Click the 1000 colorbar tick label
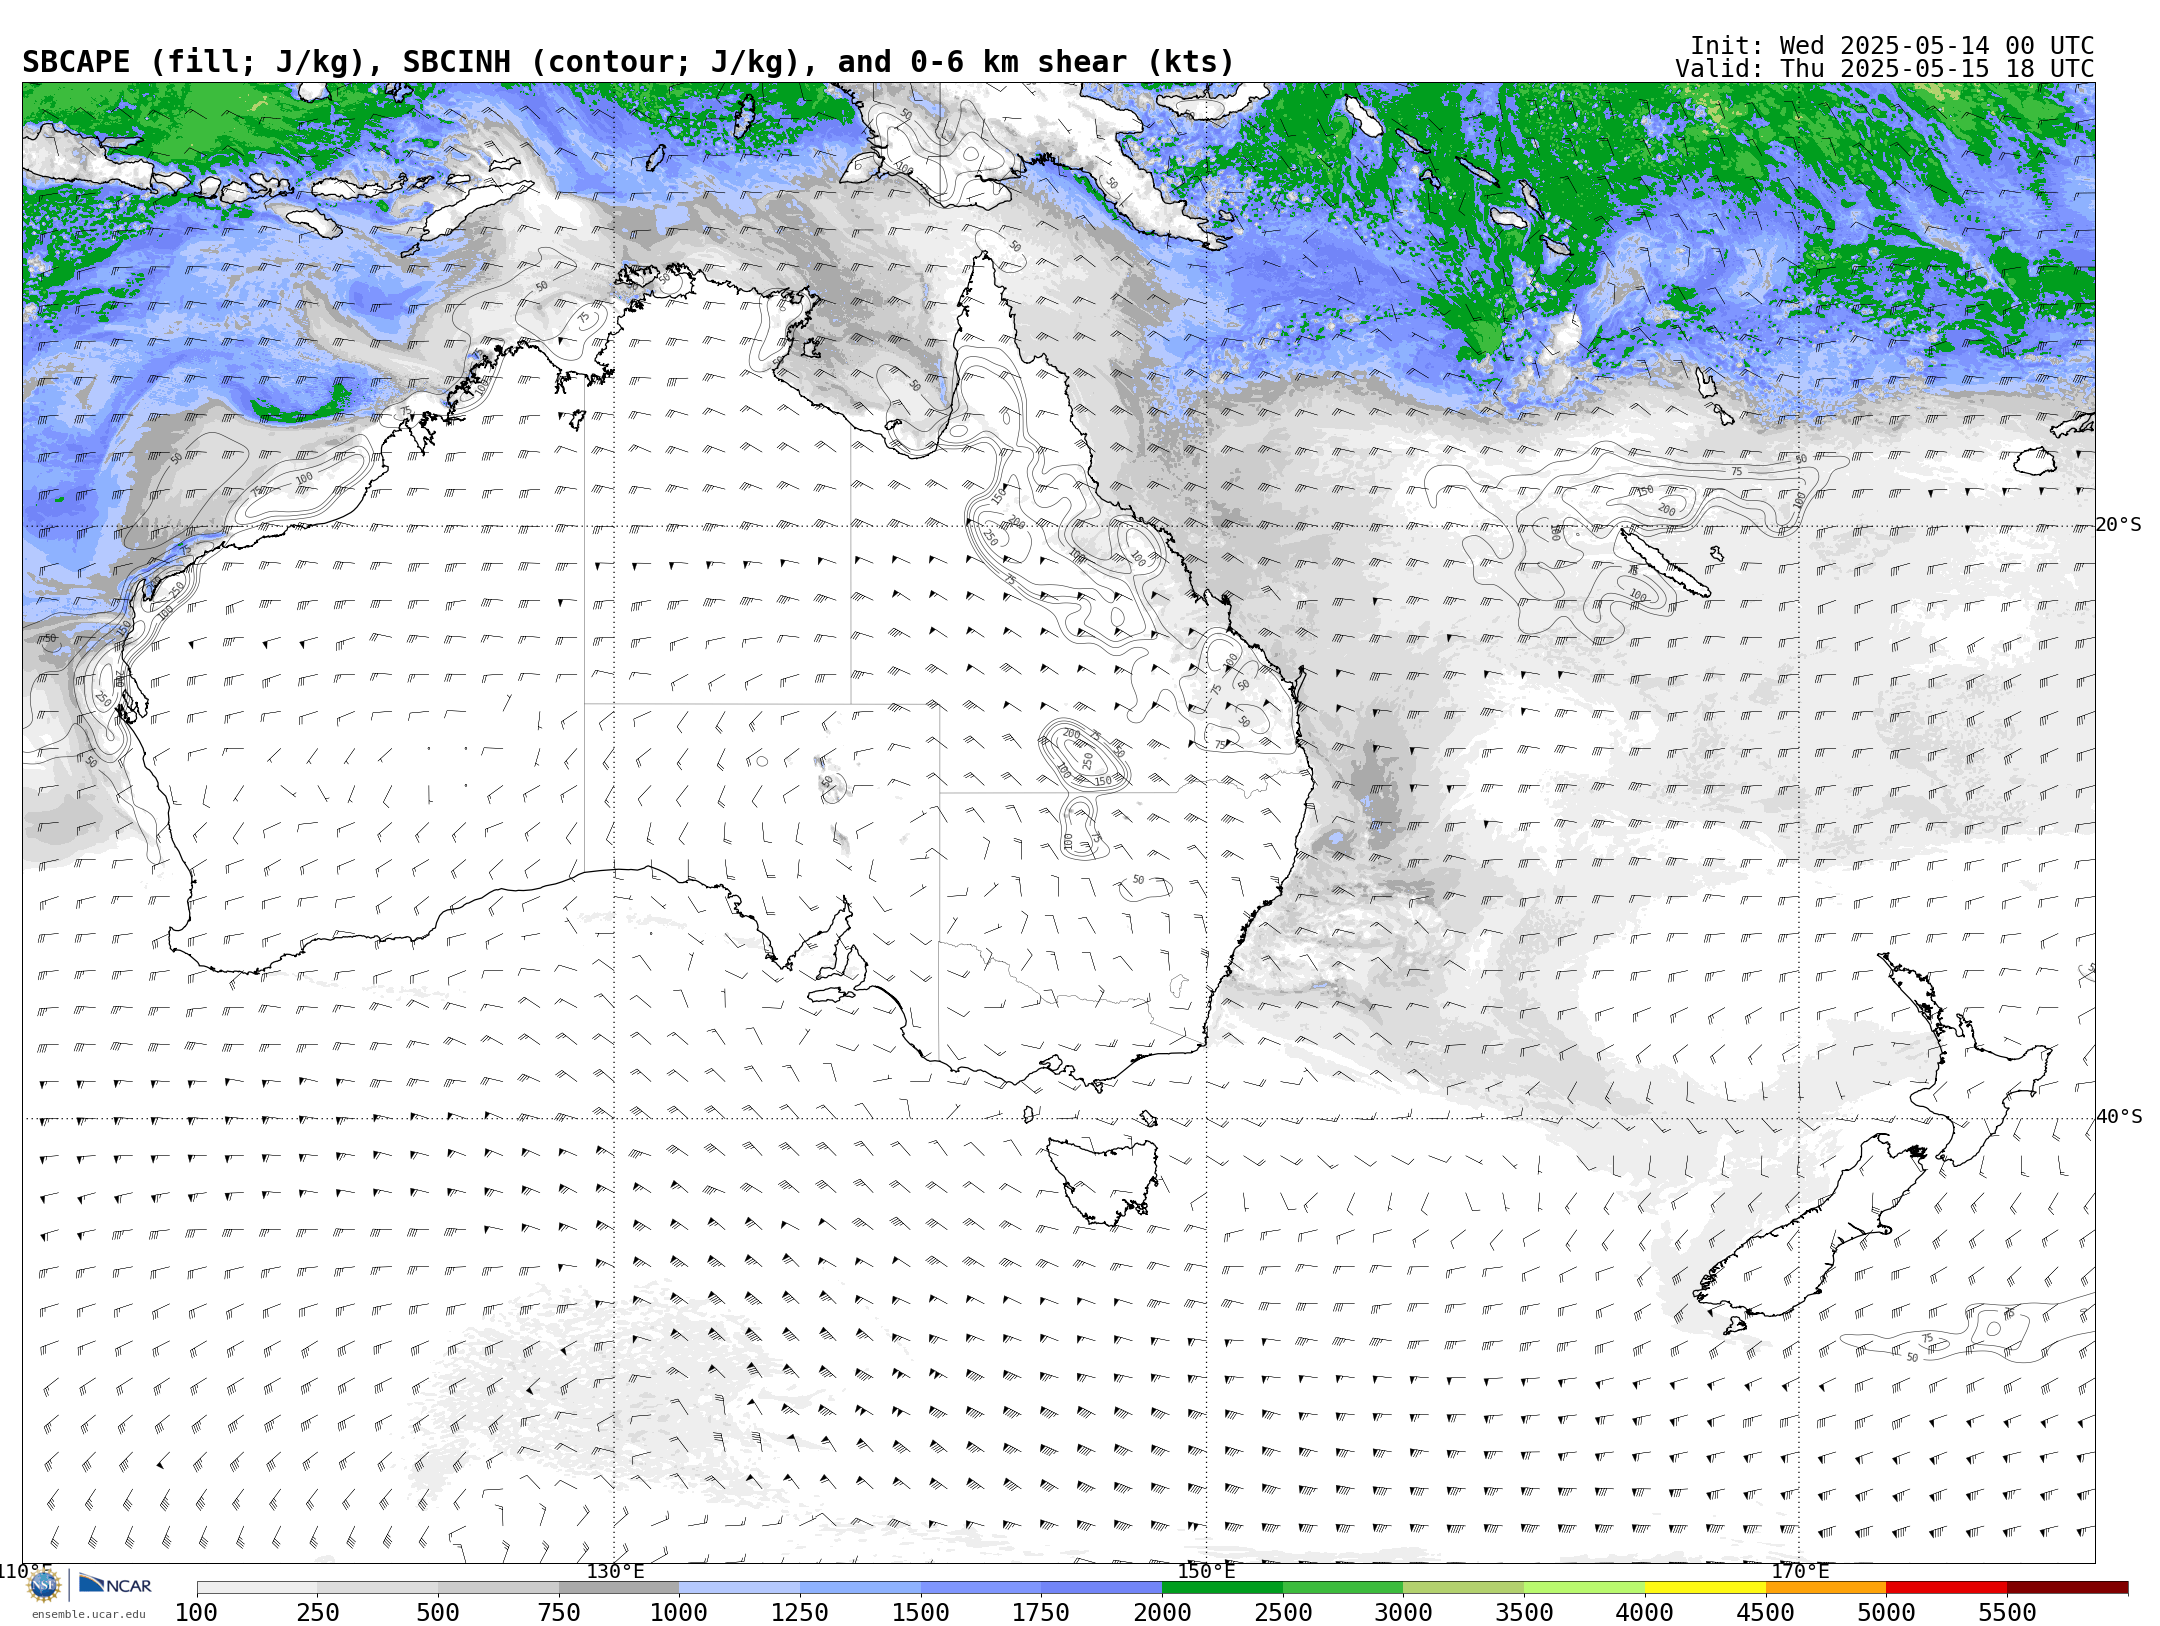This screenshot has height=1626, width=2160. click(679, 1613)
